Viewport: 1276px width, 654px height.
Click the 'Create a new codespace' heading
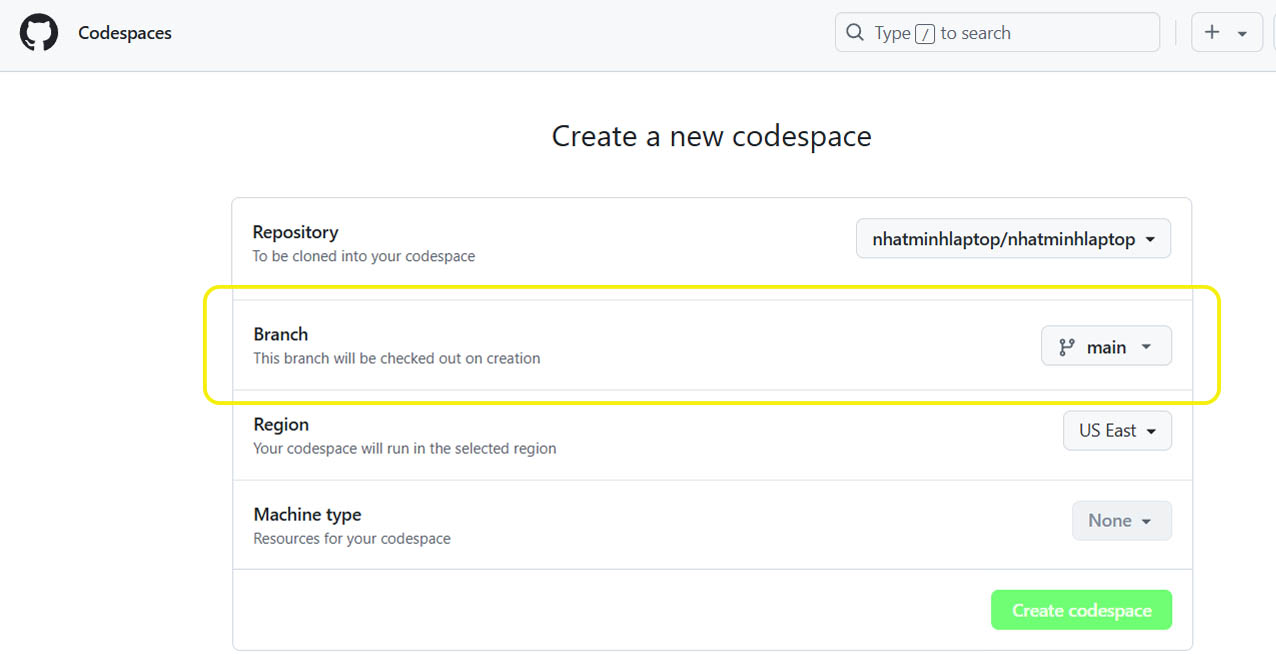[x=711, y=136]
